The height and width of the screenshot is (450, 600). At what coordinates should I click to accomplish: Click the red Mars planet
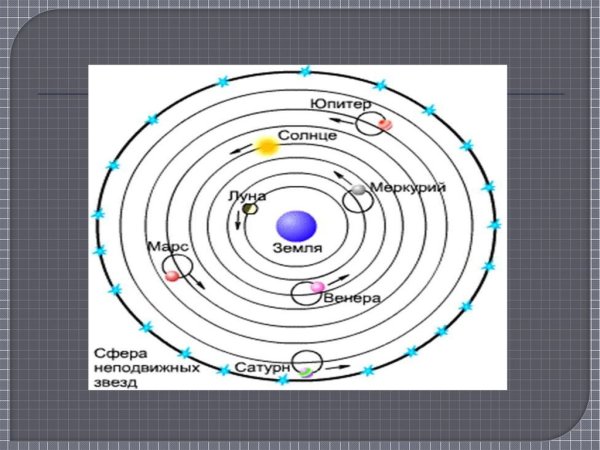[x=172, y=276]
